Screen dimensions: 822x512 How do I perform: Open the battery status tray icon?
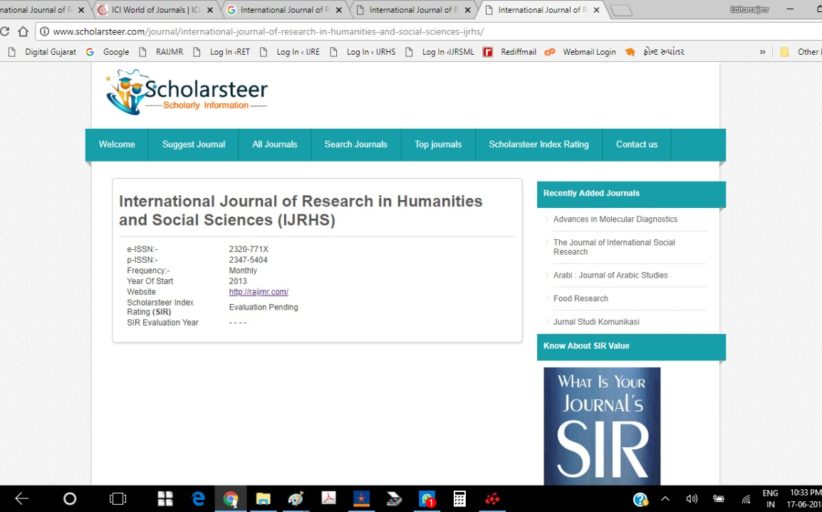719,499
